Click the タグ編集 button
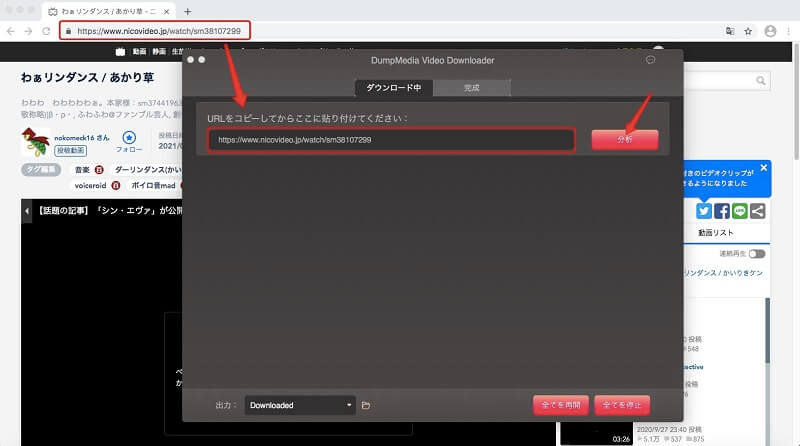The height and width of the screenshot is (446, 800). click(x=41, y=169)
